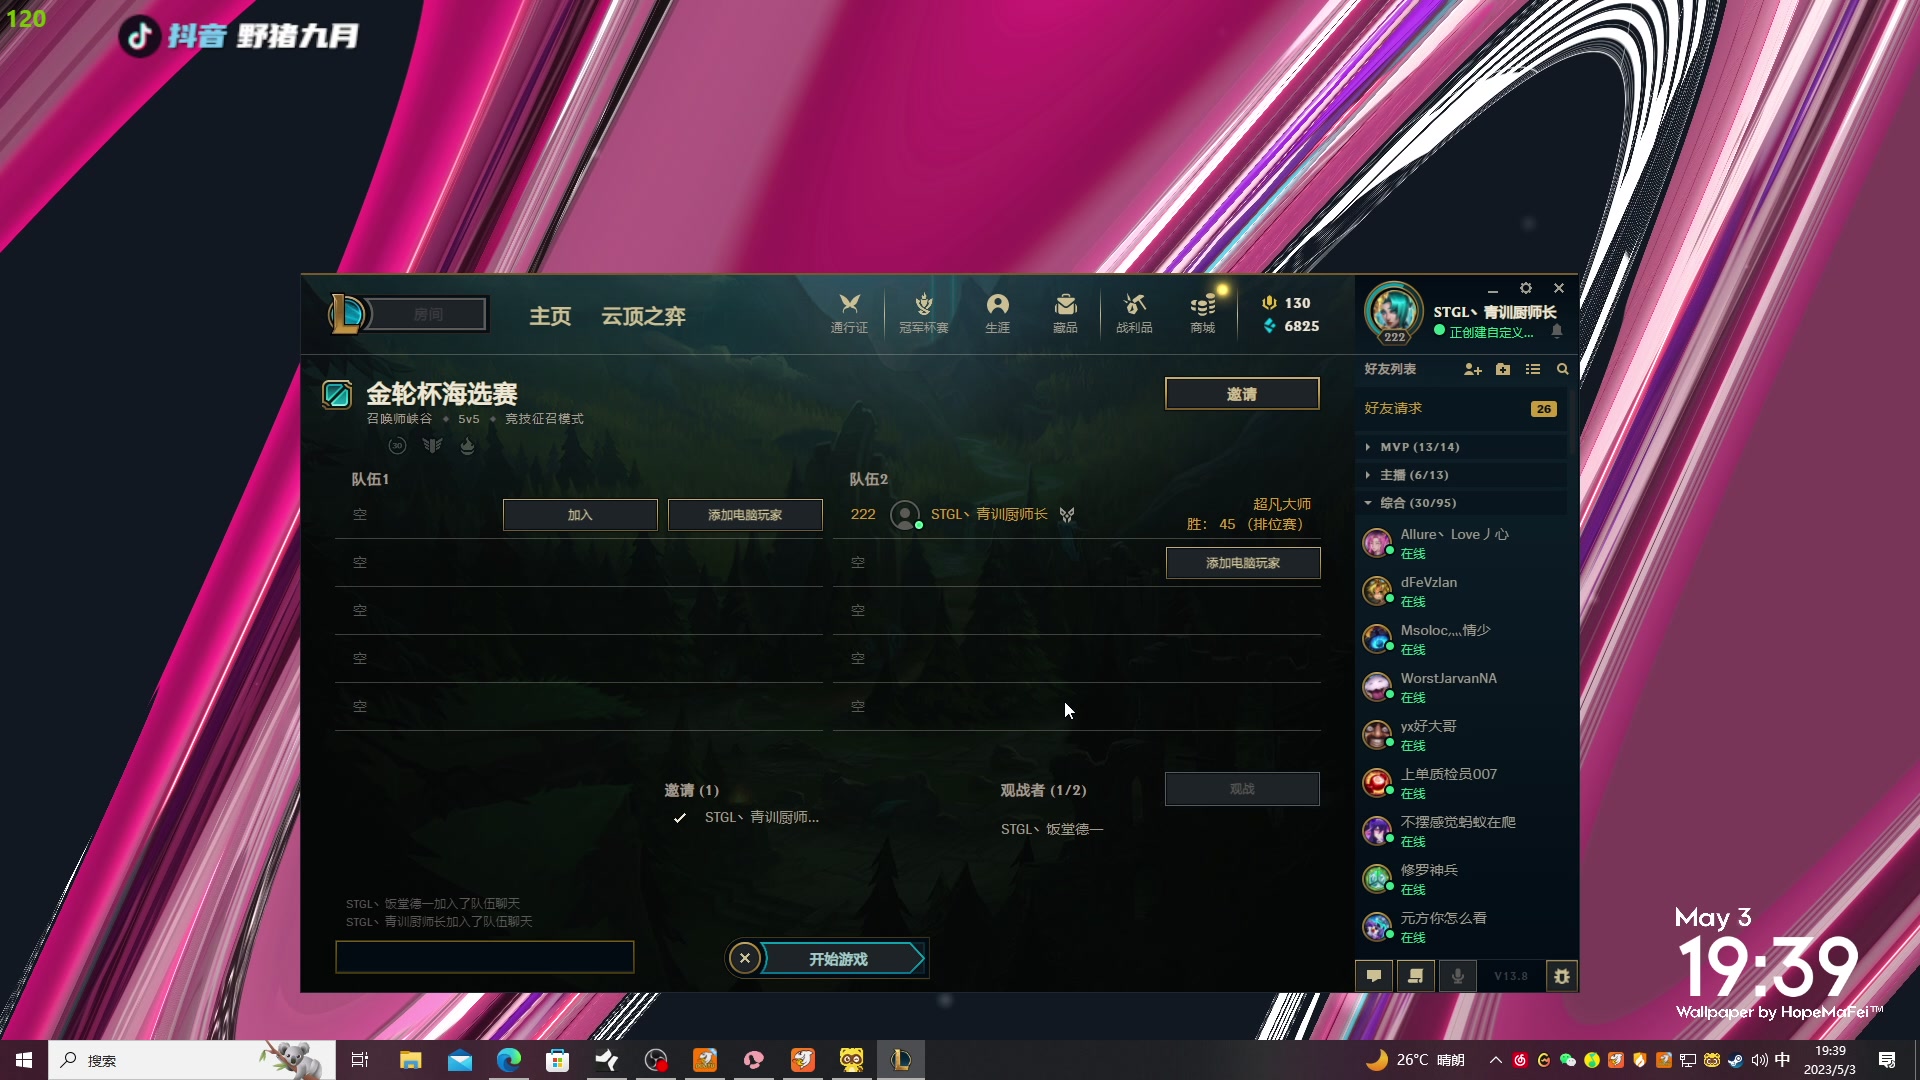Viewport: 1920px width, 1080px height.
Task: Cancel lobby with the X button
Action: click(744, 958)
